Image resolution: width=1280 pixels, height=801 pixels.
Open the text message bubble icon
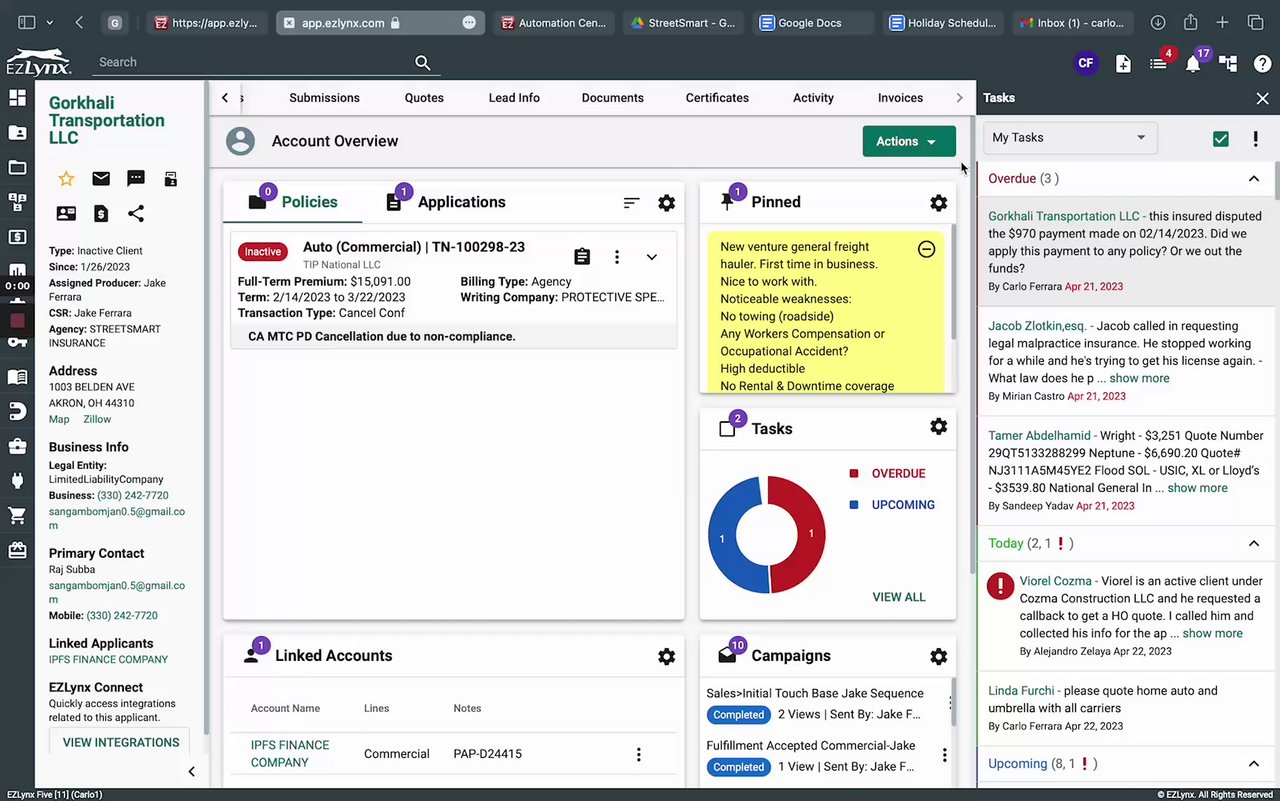pyautogui.click(x=136, y=179)
